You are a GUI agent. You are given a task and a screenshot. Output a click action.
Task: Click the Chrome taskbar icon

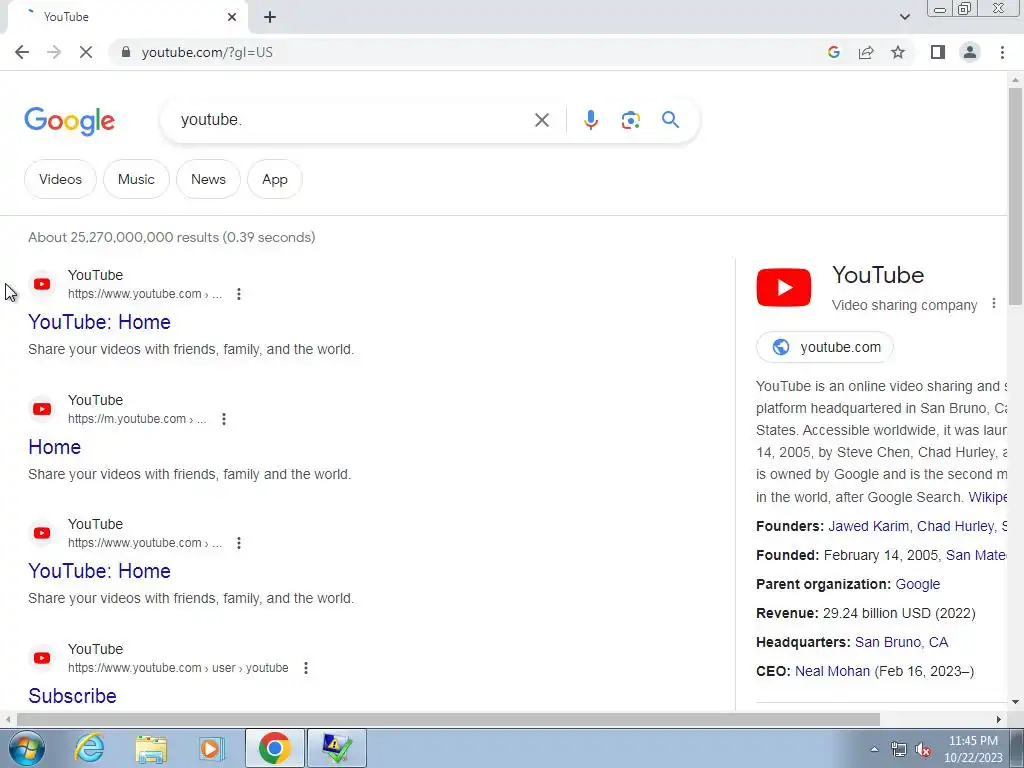point(274,748)
